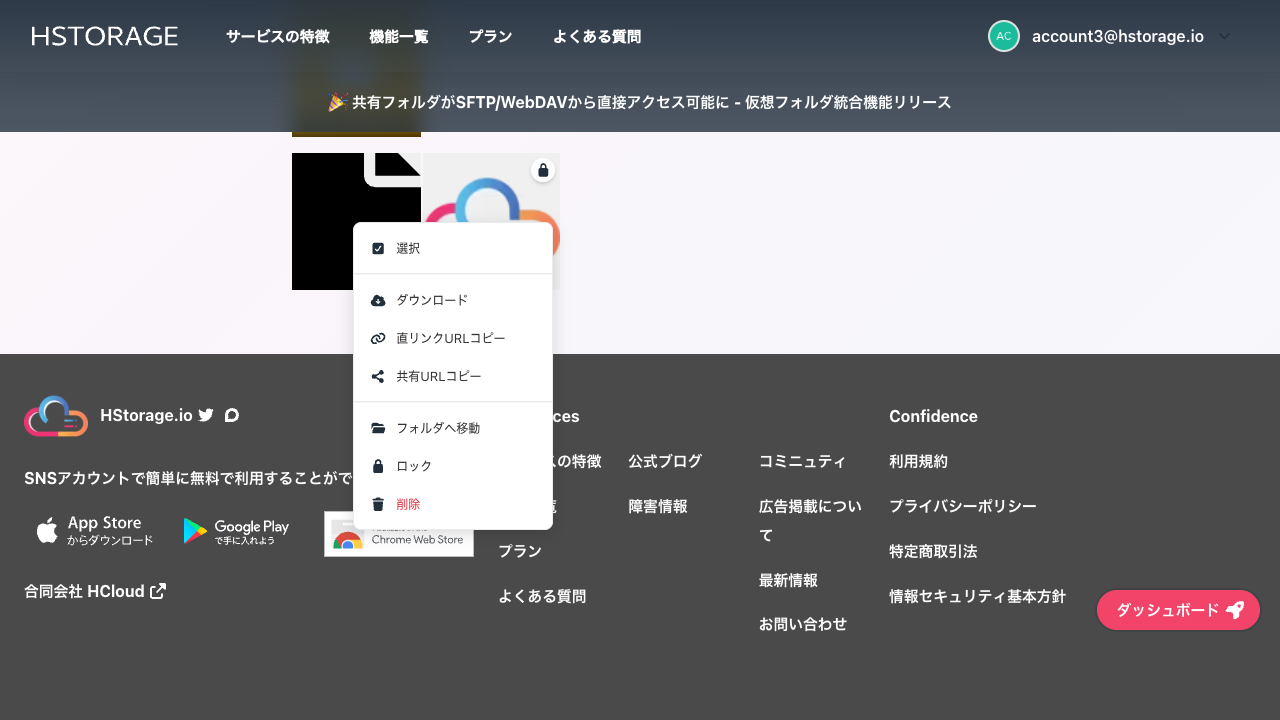Expand the account dropdown chevron
Image resolution: width=1280 pixels, height=720 pixels.
pyautogui.click(x=1225, y=36)
